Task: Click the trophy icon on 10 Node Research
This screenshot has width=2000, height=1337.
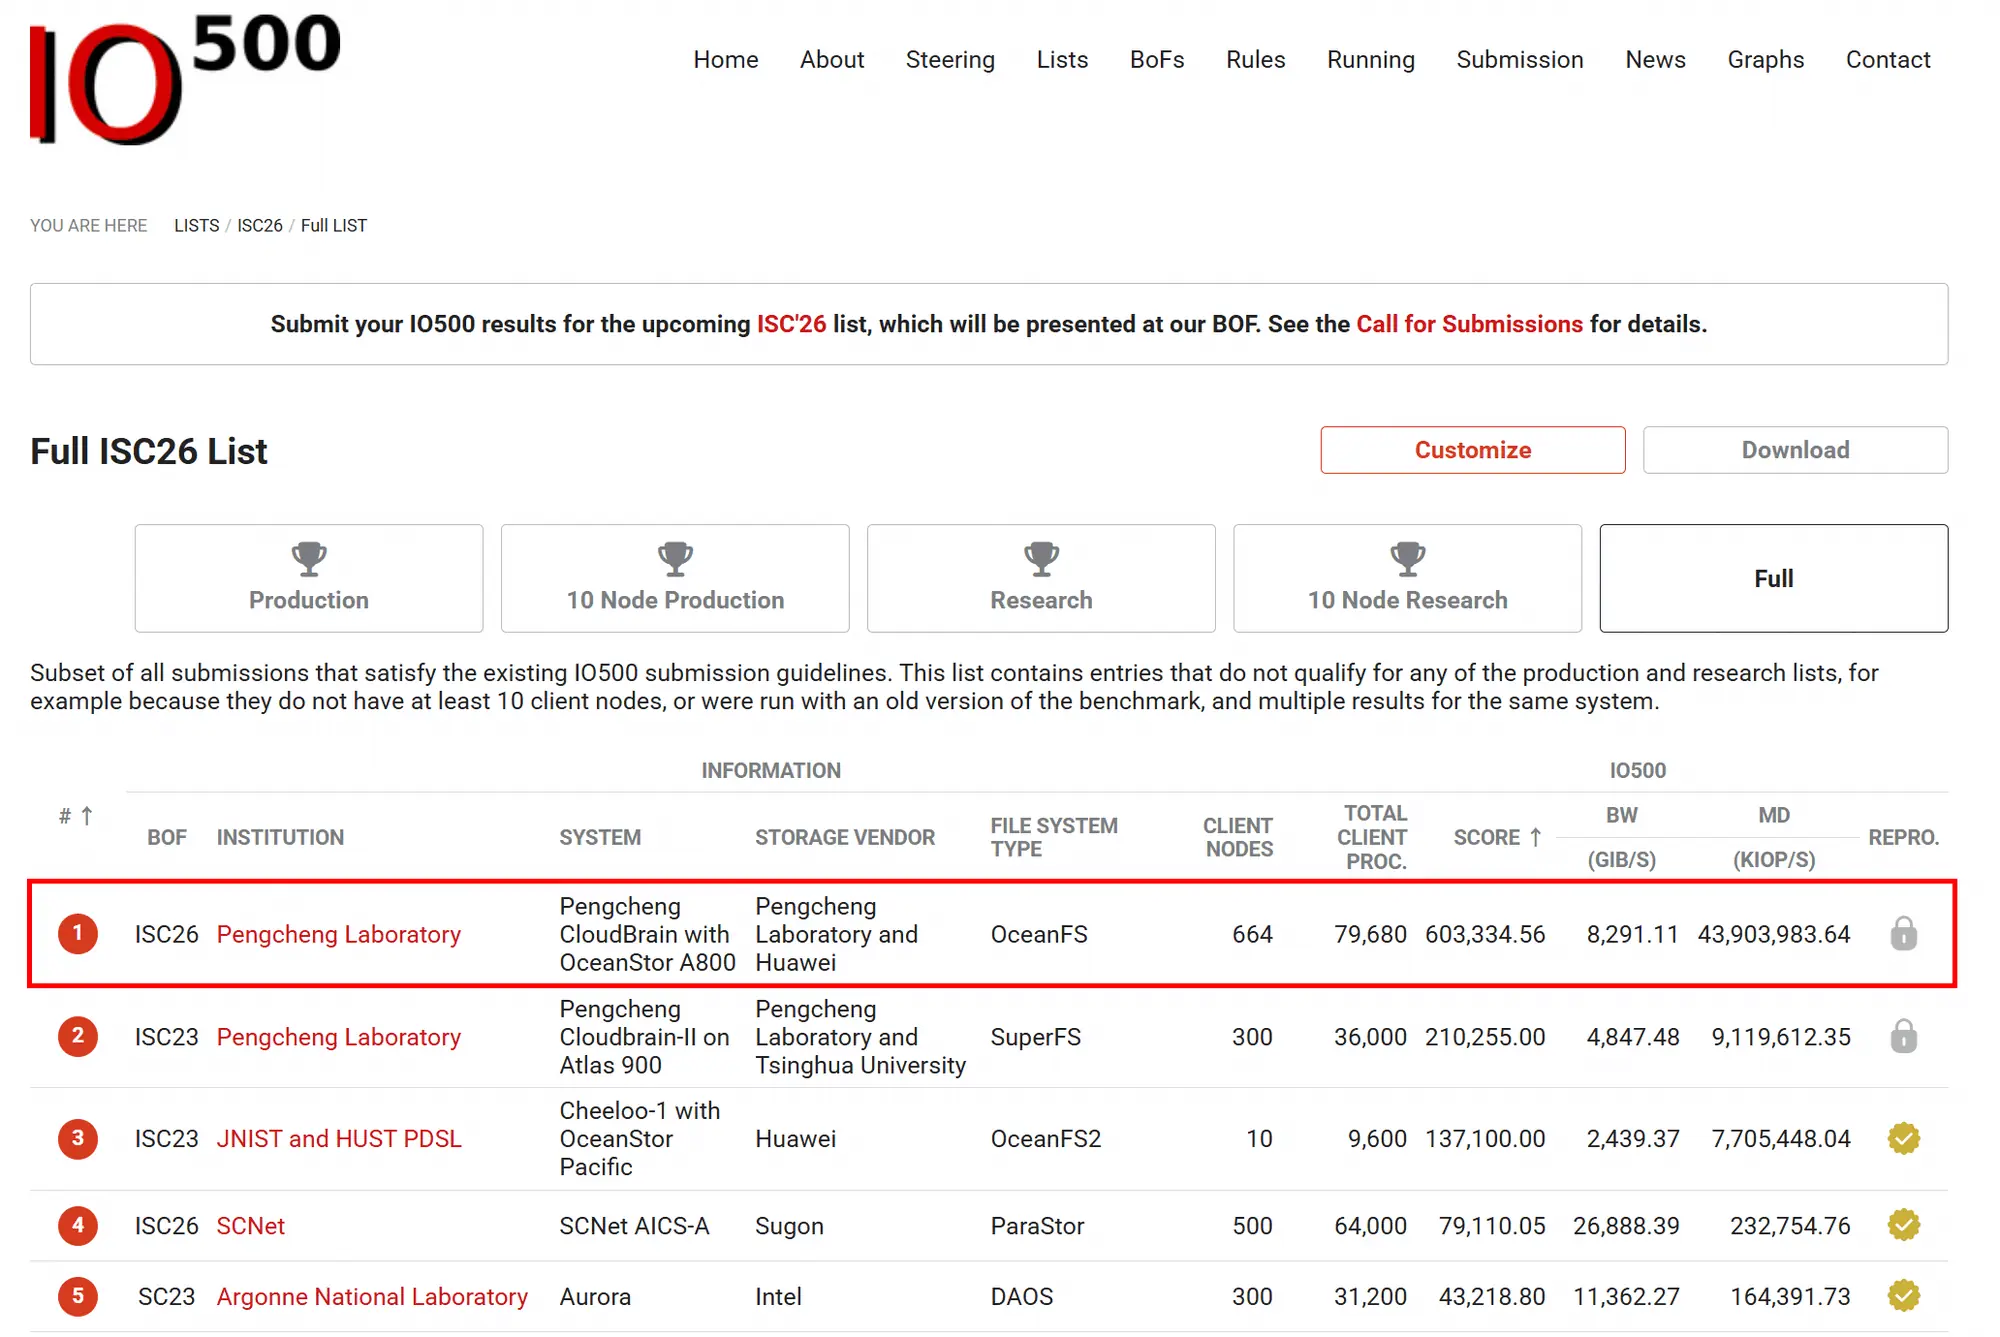Action: tap(1407, 558)
